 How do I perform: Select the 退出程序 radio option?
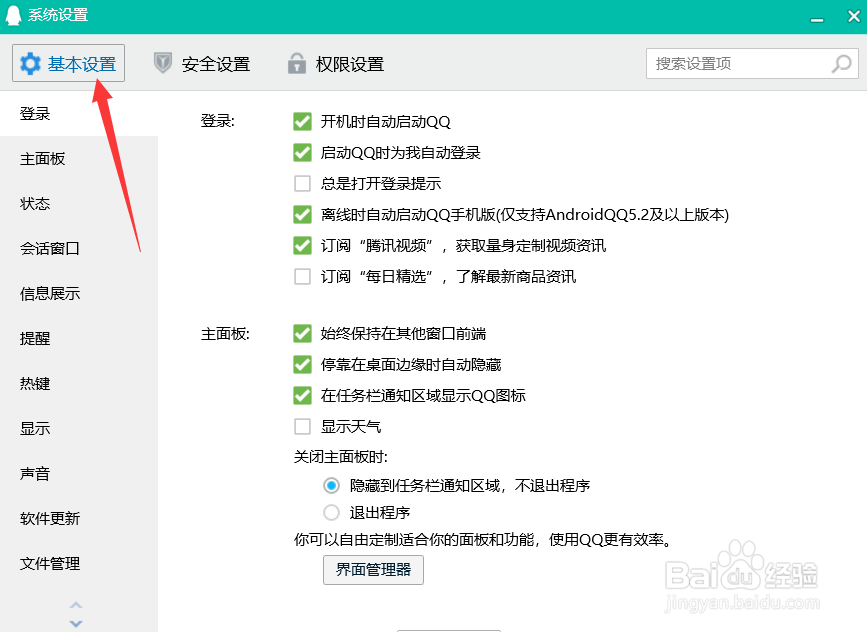point(331,513)
